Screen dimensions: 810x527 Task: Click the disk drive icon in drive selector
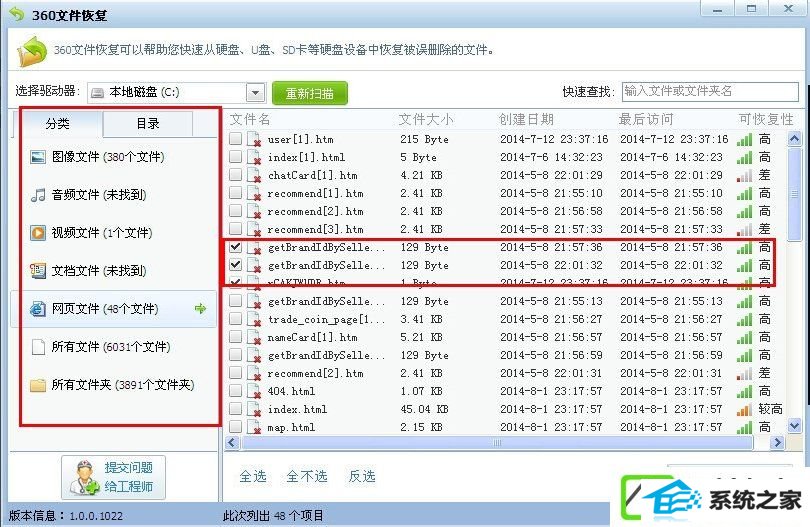pyautogui.click(x=97, y=93)
